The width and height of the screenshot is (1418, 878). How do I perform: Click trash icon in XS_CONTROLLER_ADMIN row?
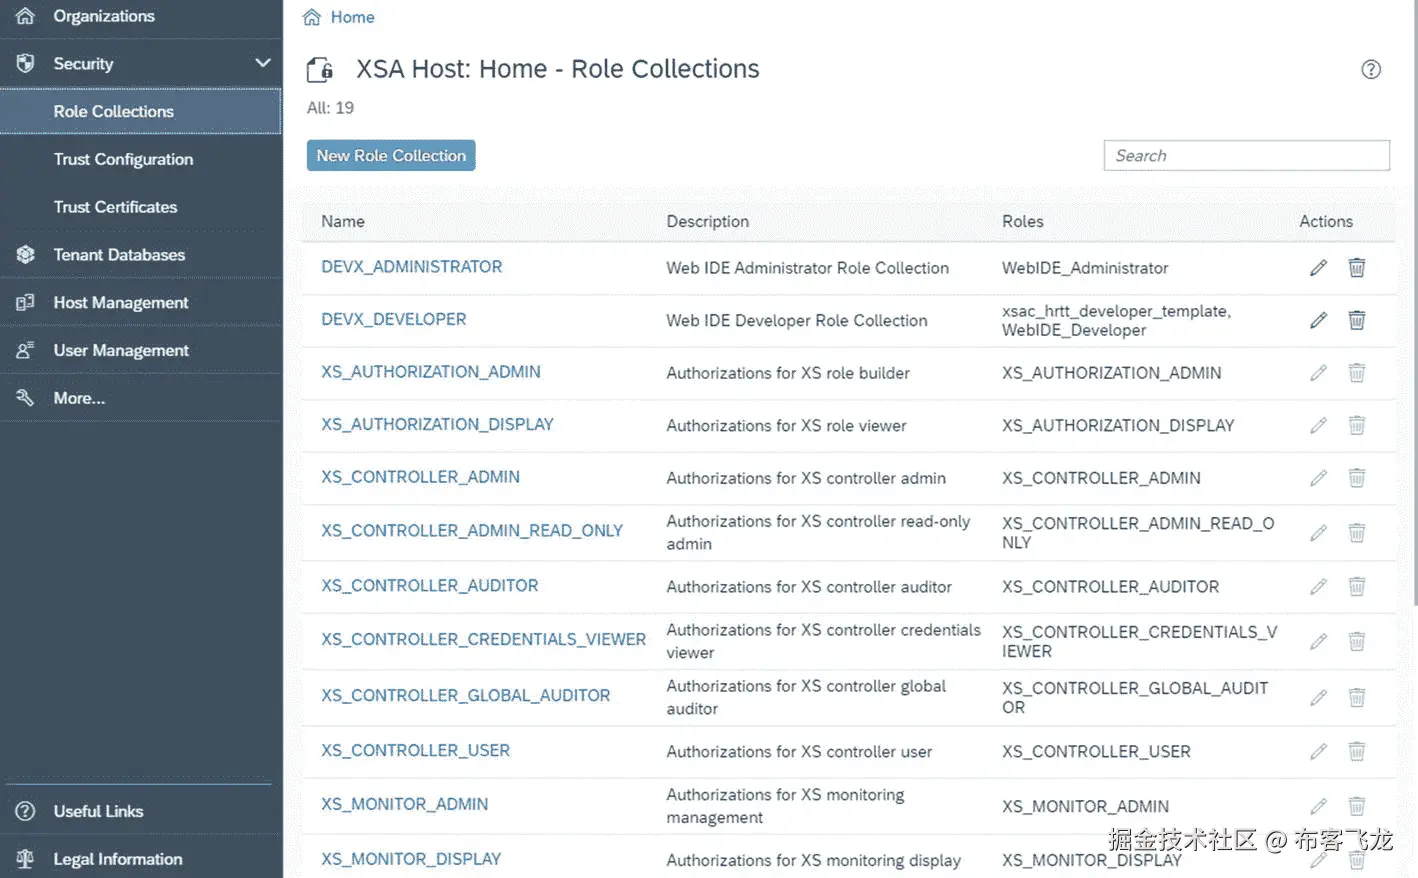1357,478
